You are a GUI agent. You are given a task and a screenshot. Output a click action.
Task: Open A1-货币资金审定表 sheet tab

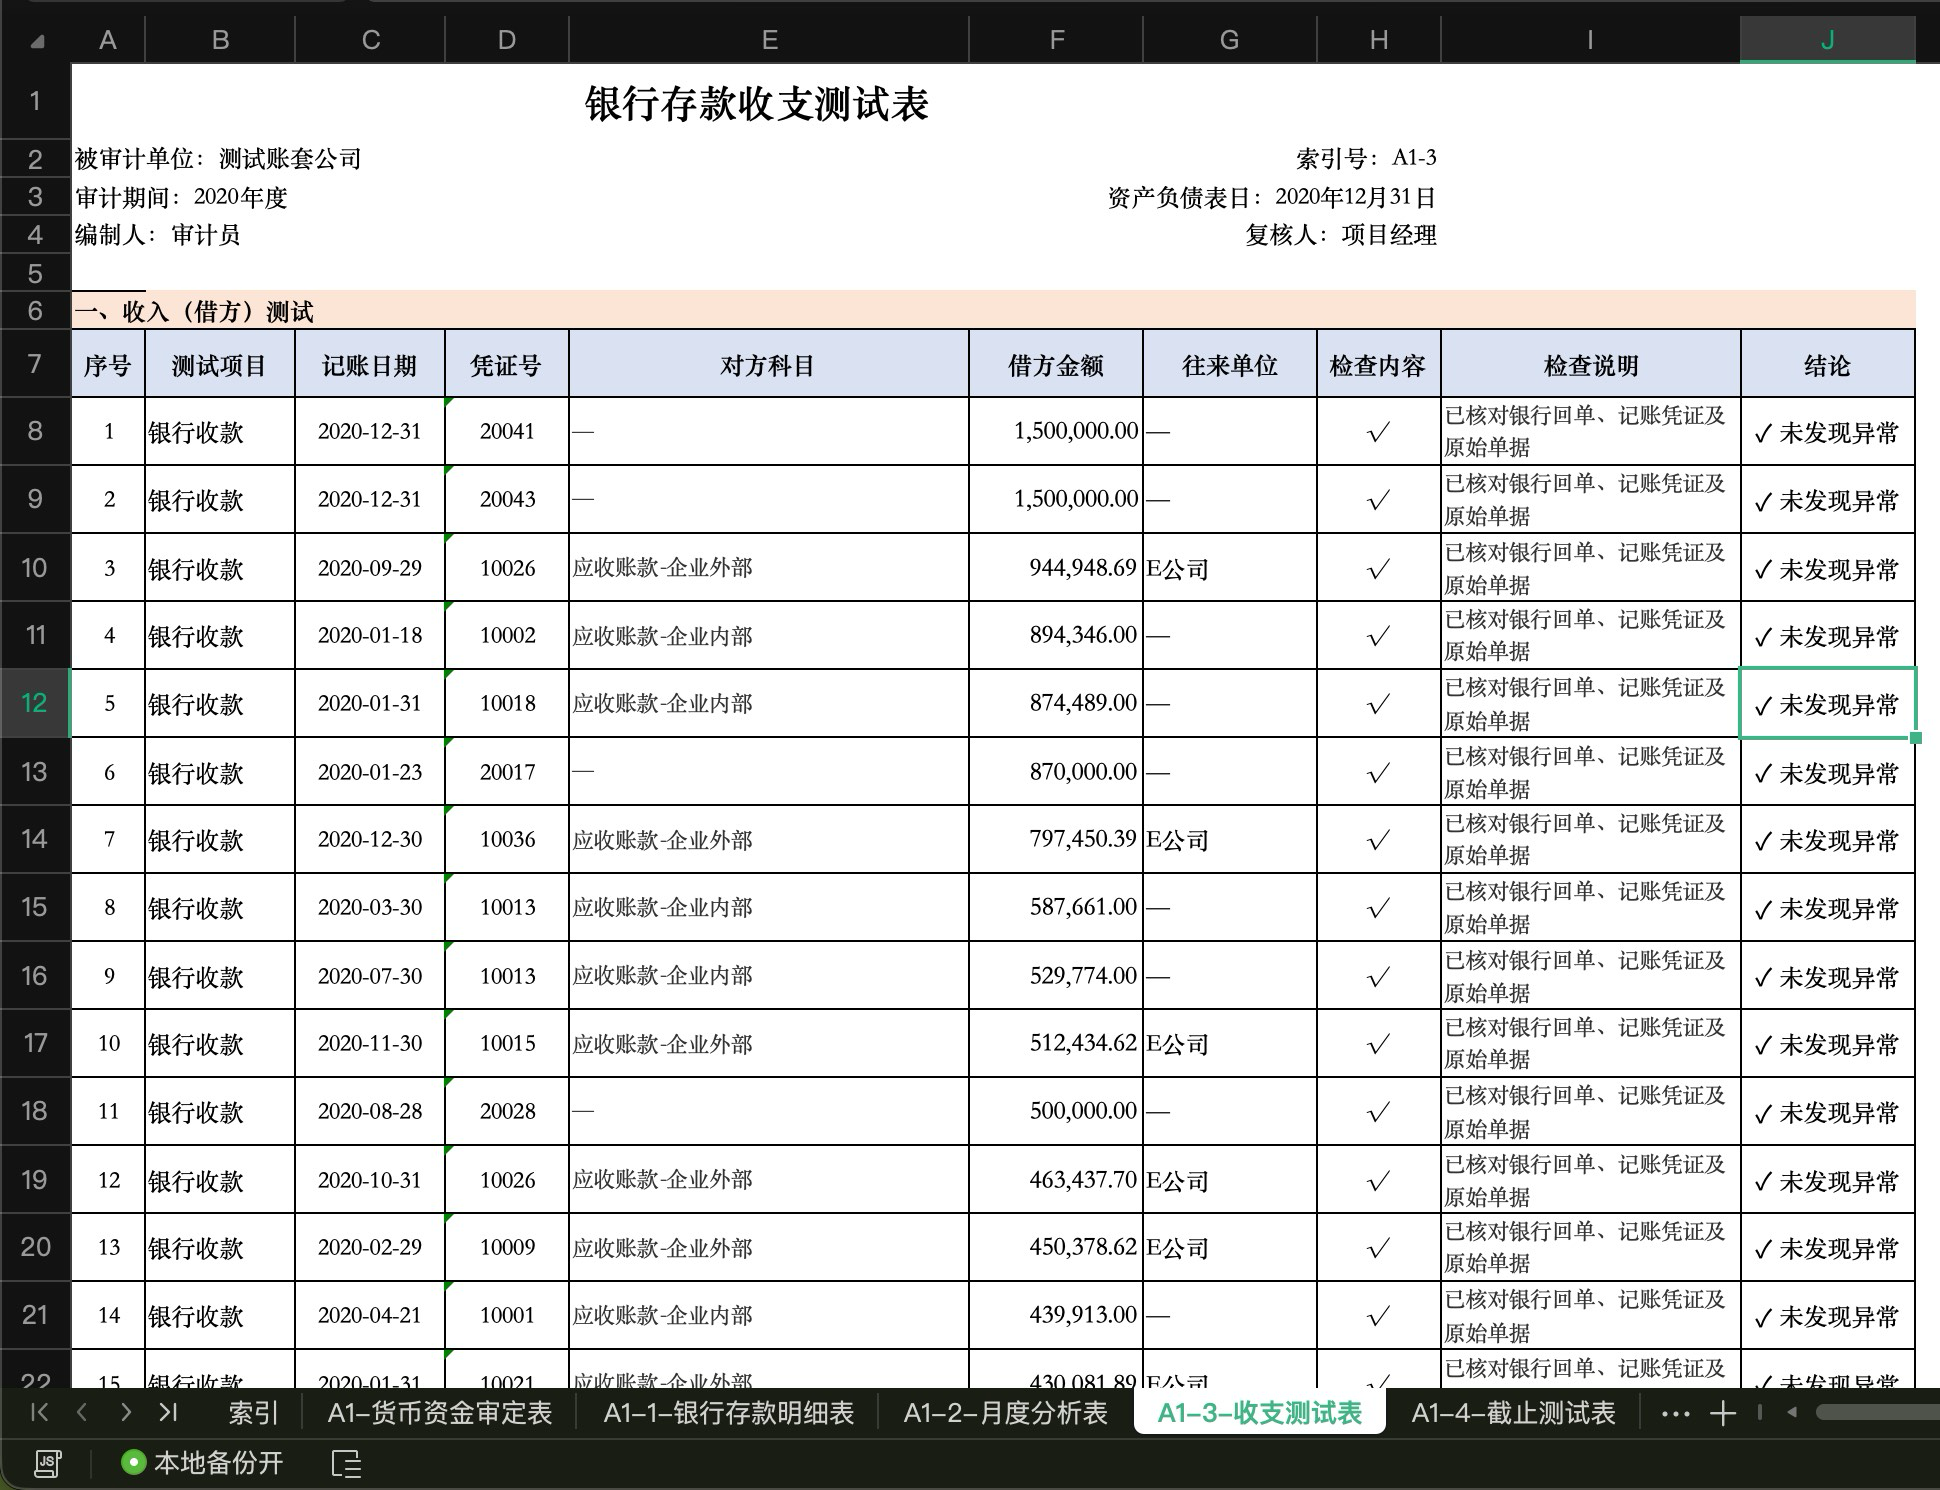[440, 1413]
